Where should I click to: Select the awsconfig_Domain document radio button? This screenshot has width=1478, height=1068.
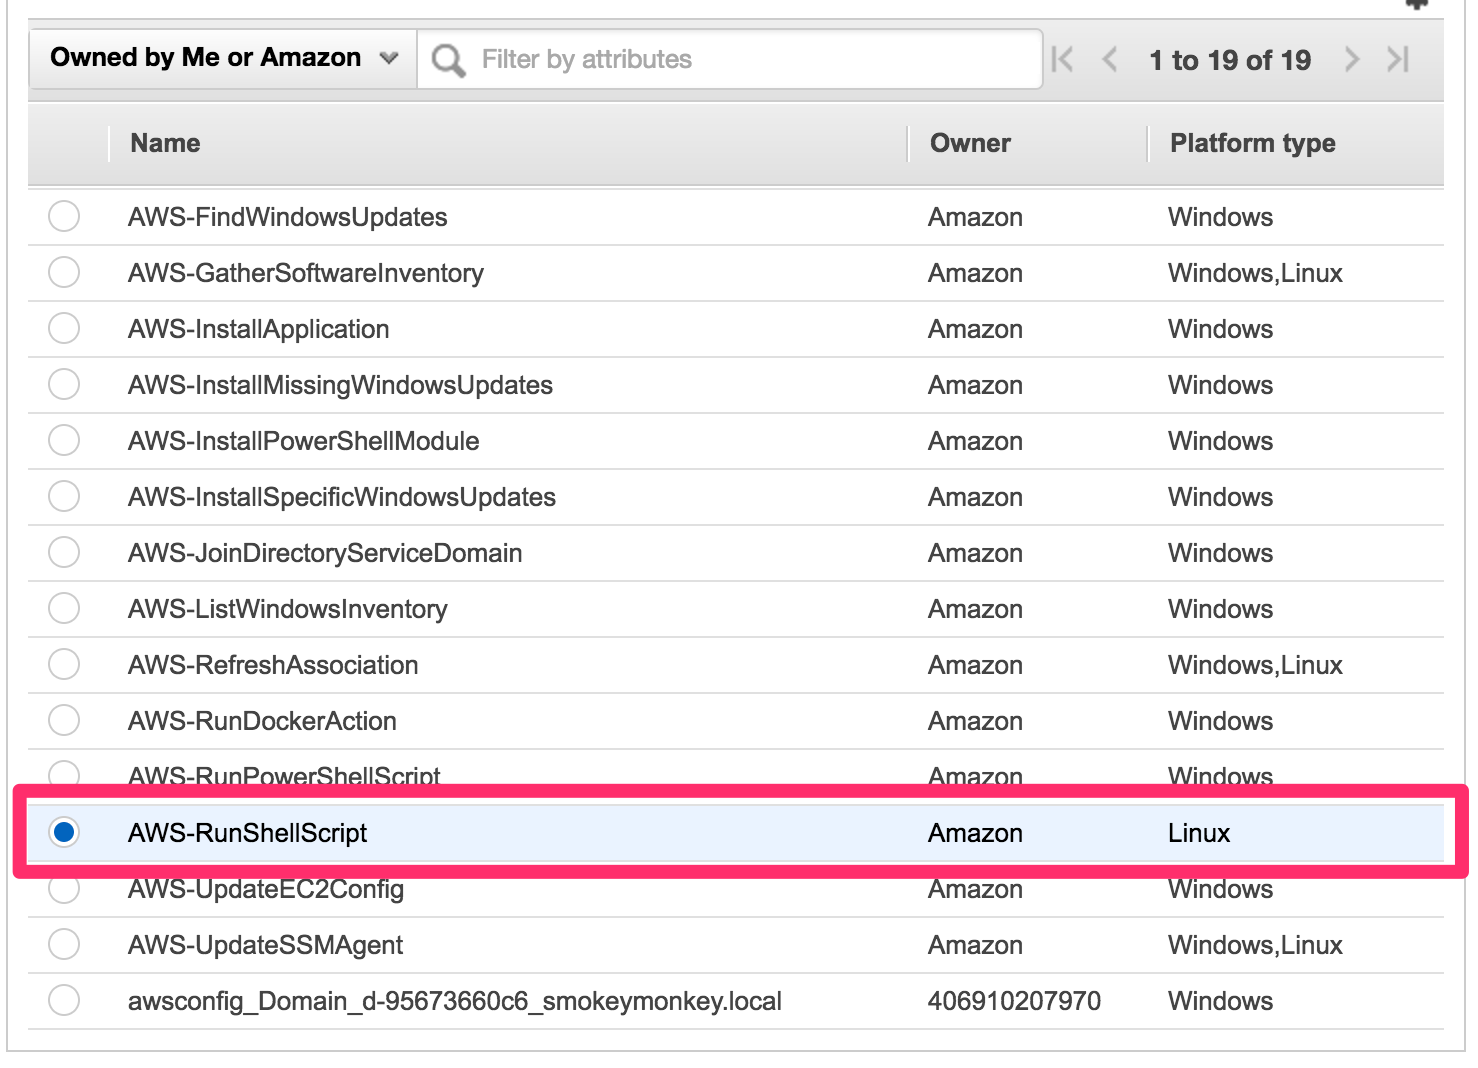[64, 1000]
